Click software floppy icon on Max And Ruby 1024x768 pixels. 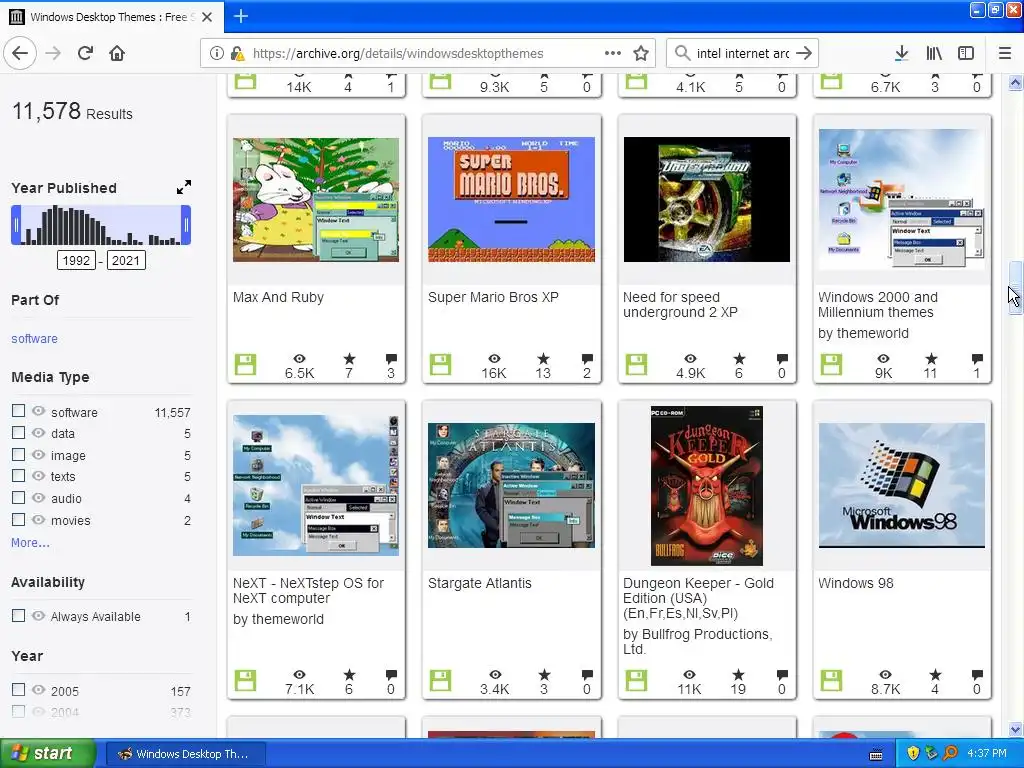coord(246,364)
